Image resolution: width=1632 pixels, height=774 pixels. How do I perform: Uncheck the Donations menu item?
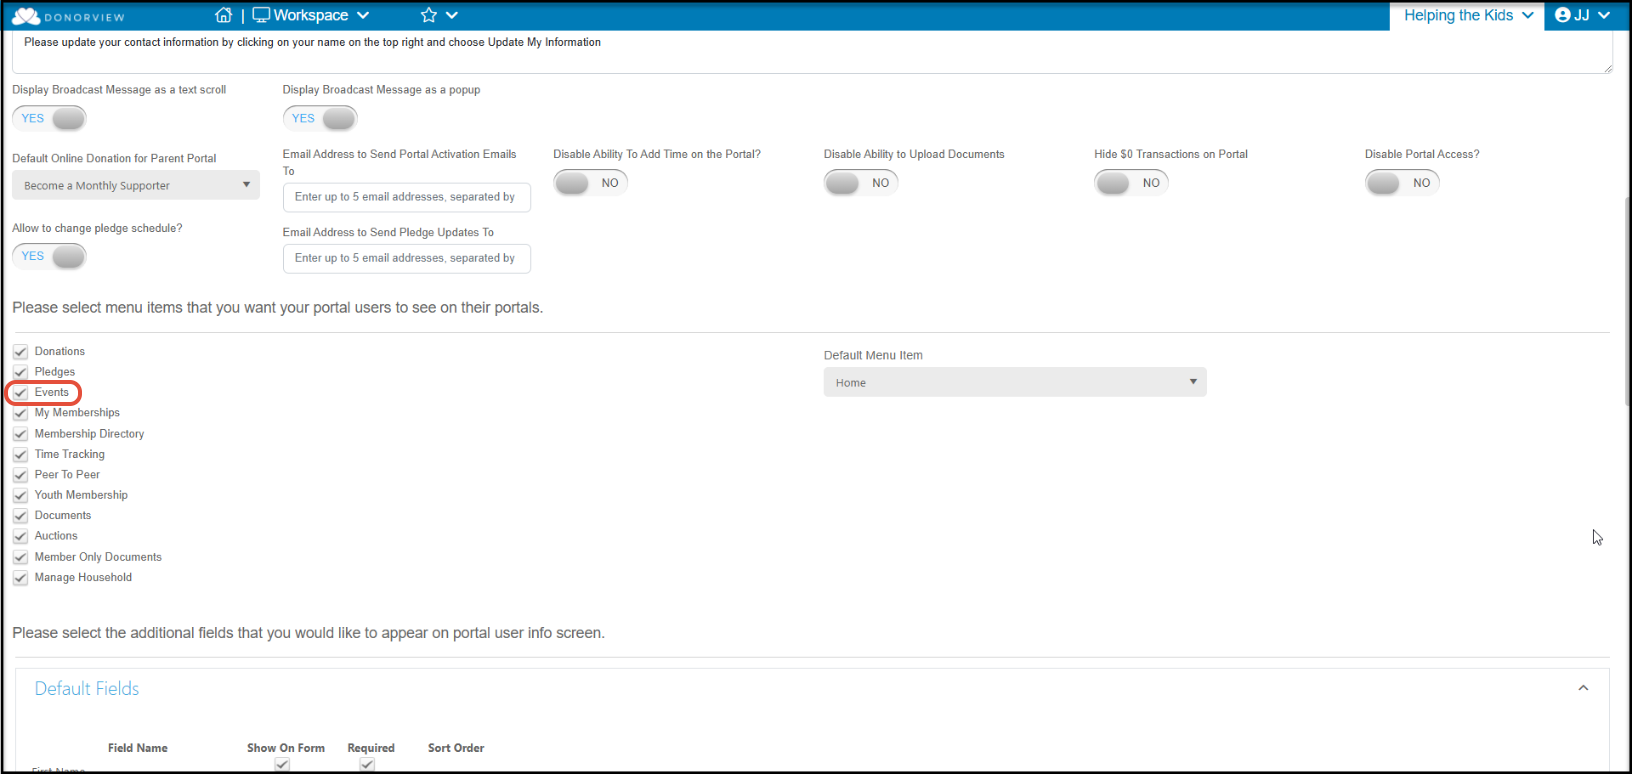20,352
